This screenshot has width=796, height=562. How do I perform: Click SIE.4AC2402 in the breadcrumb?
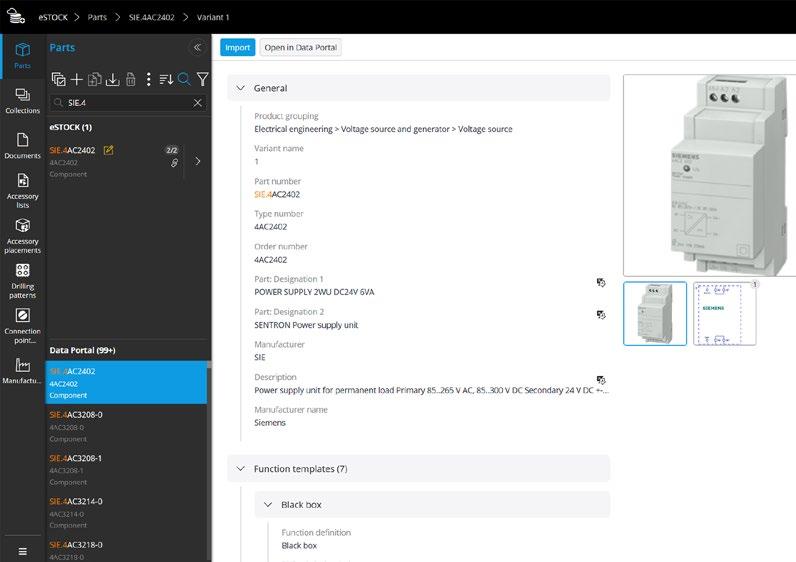(x=151, y=17)
